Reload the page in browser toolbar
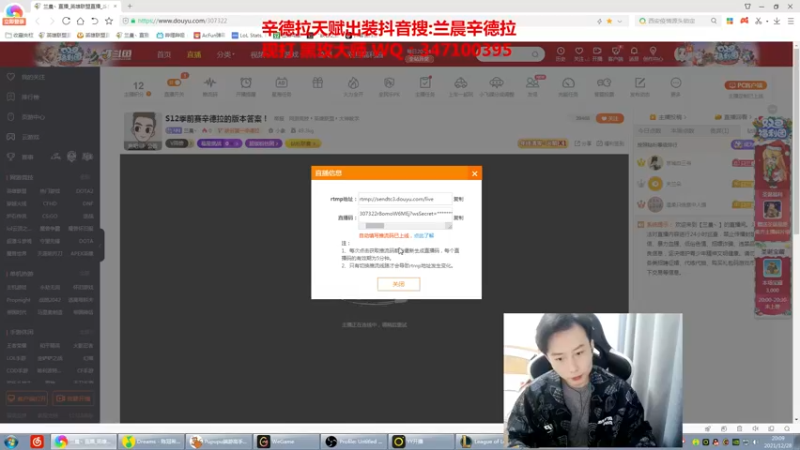 (66, 21)
